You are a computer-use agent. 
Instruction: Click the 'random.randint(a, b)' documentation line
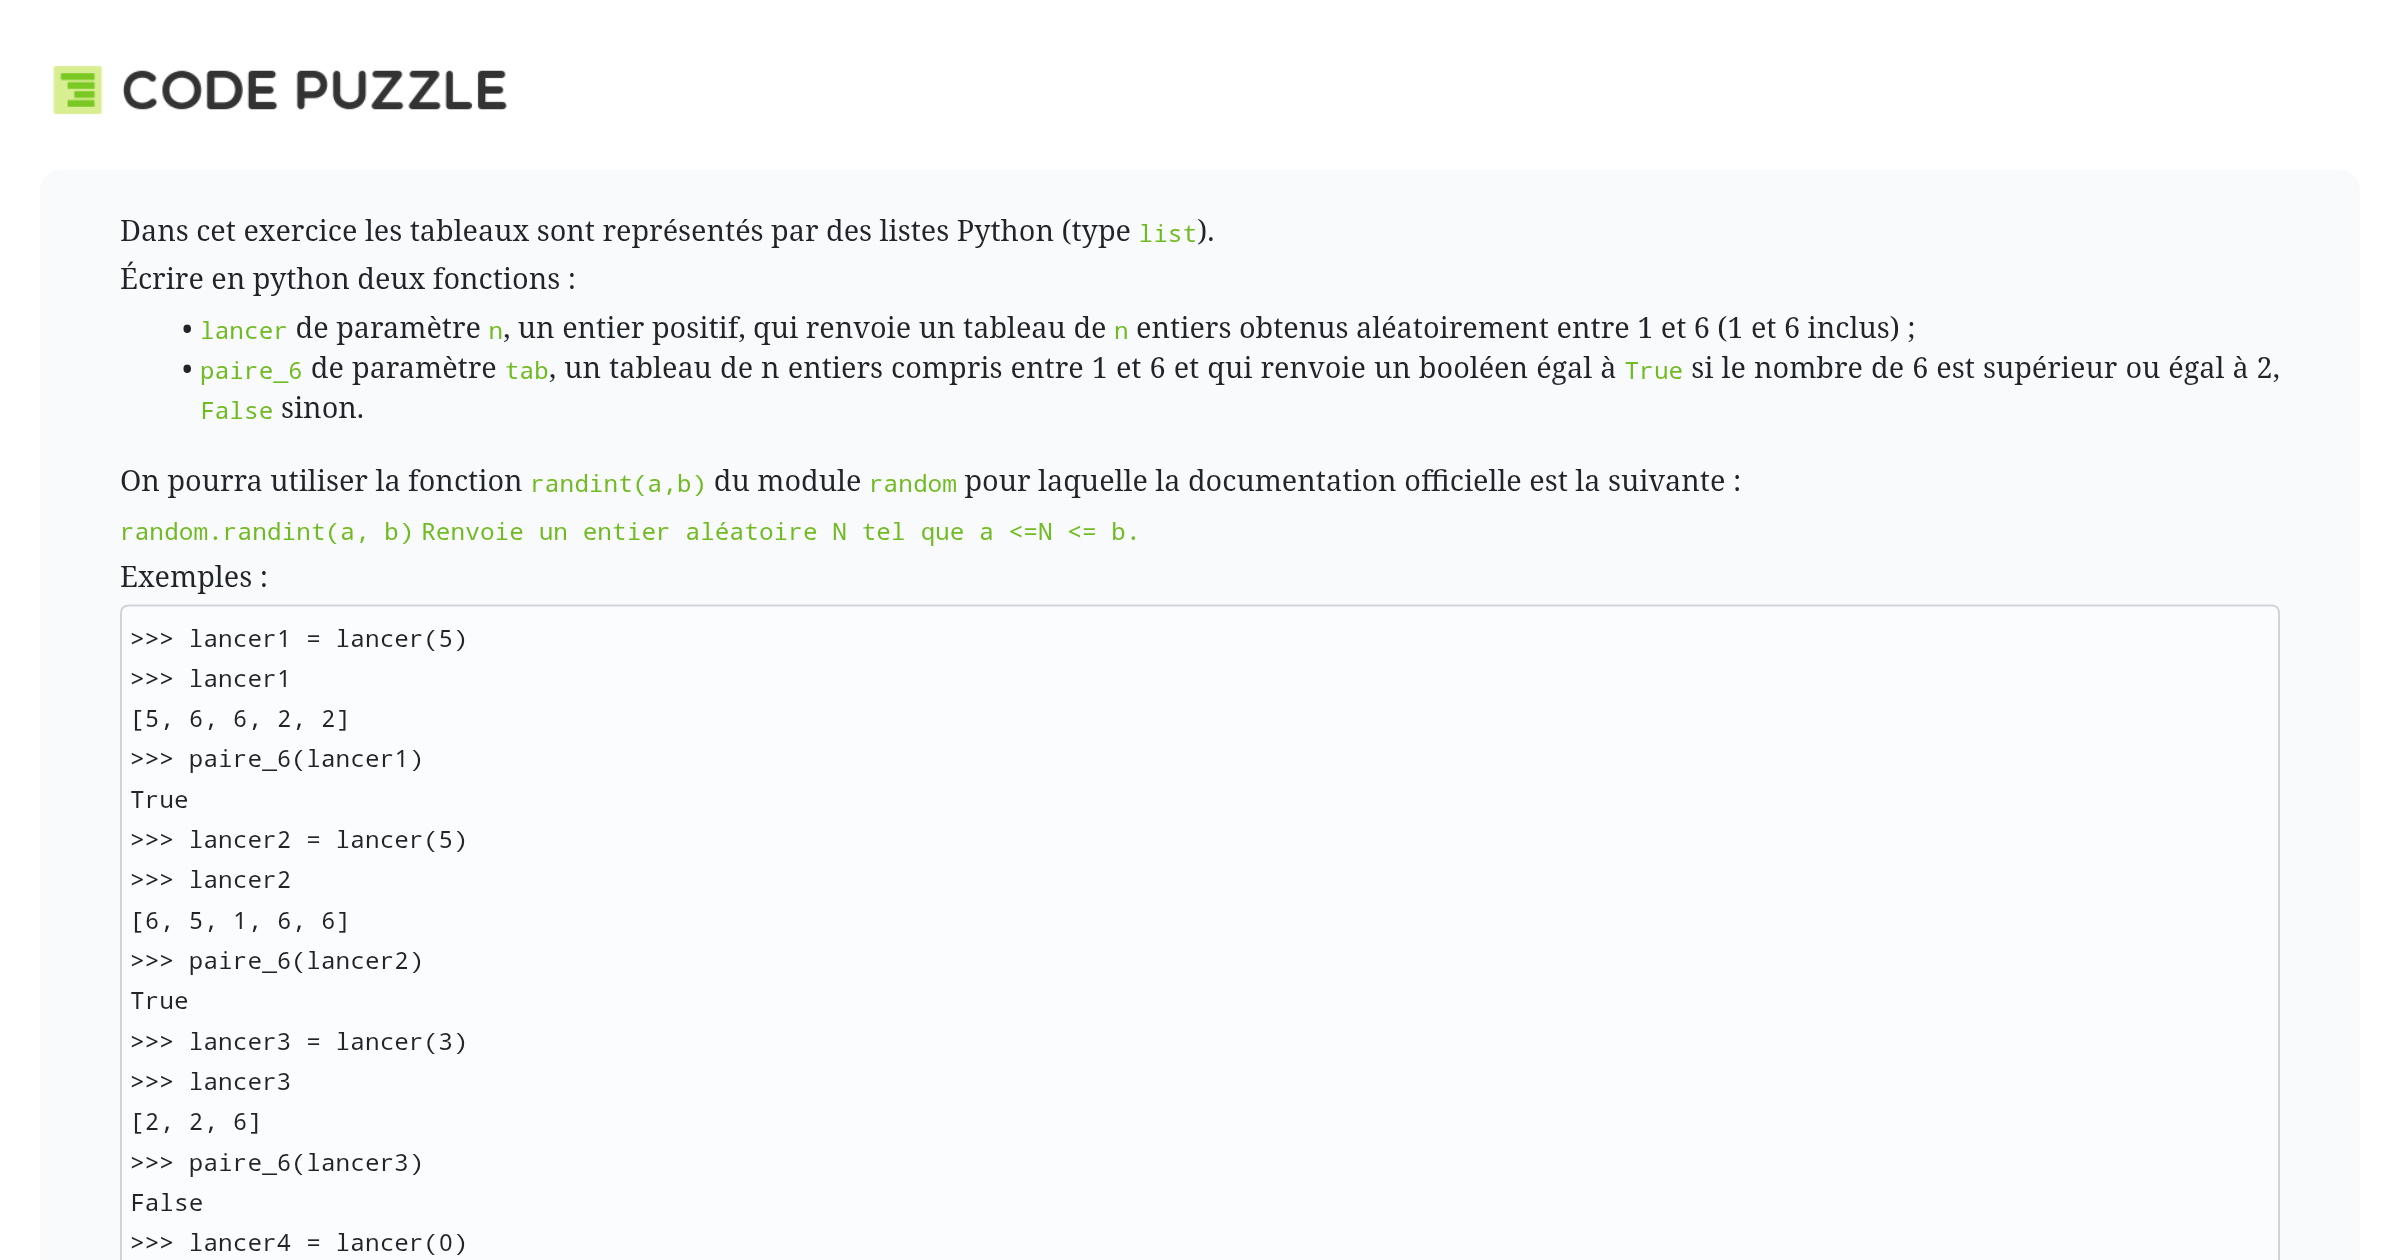coord(266,532)
